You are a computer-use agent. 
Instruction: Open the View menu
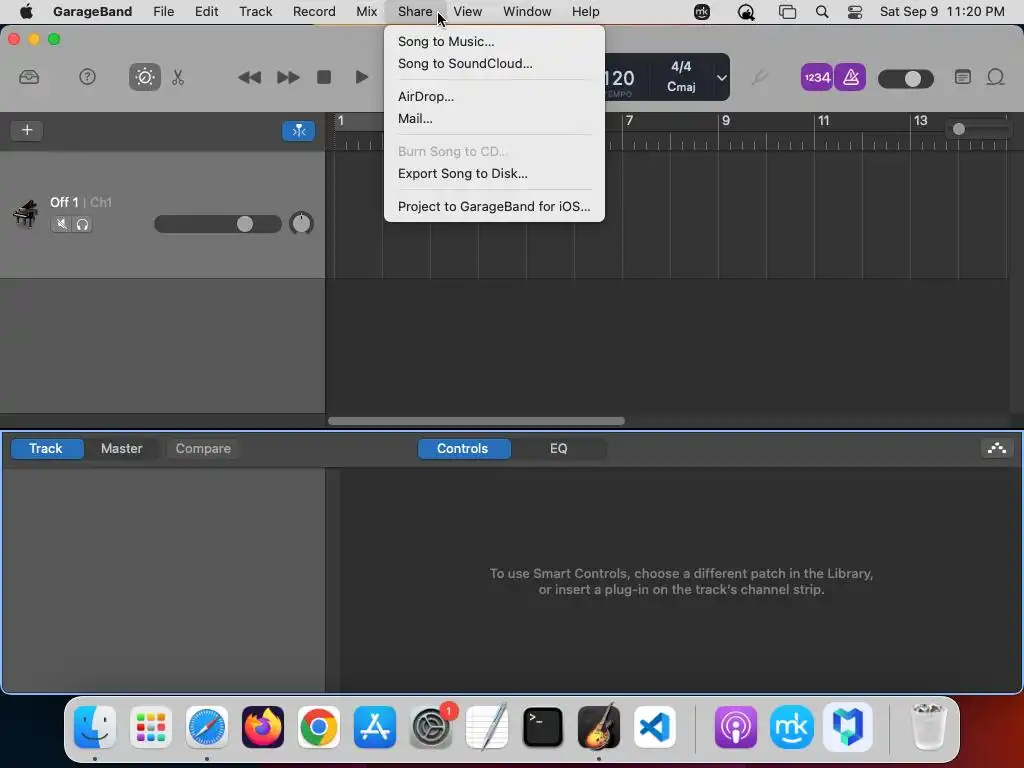pyautogui.click(x=468, y=11)
